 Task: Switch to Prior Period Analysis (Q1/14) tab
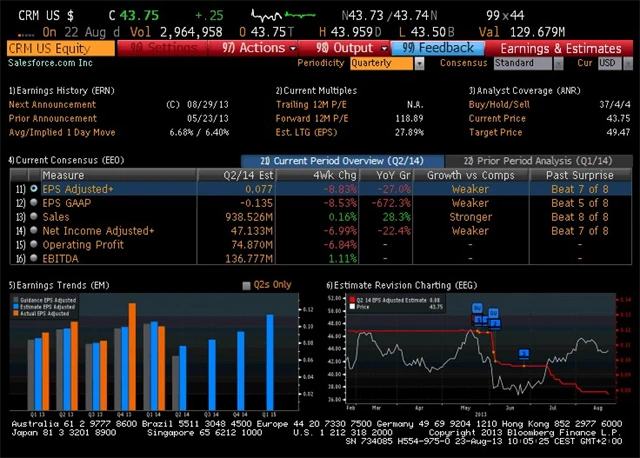point(536,160)
